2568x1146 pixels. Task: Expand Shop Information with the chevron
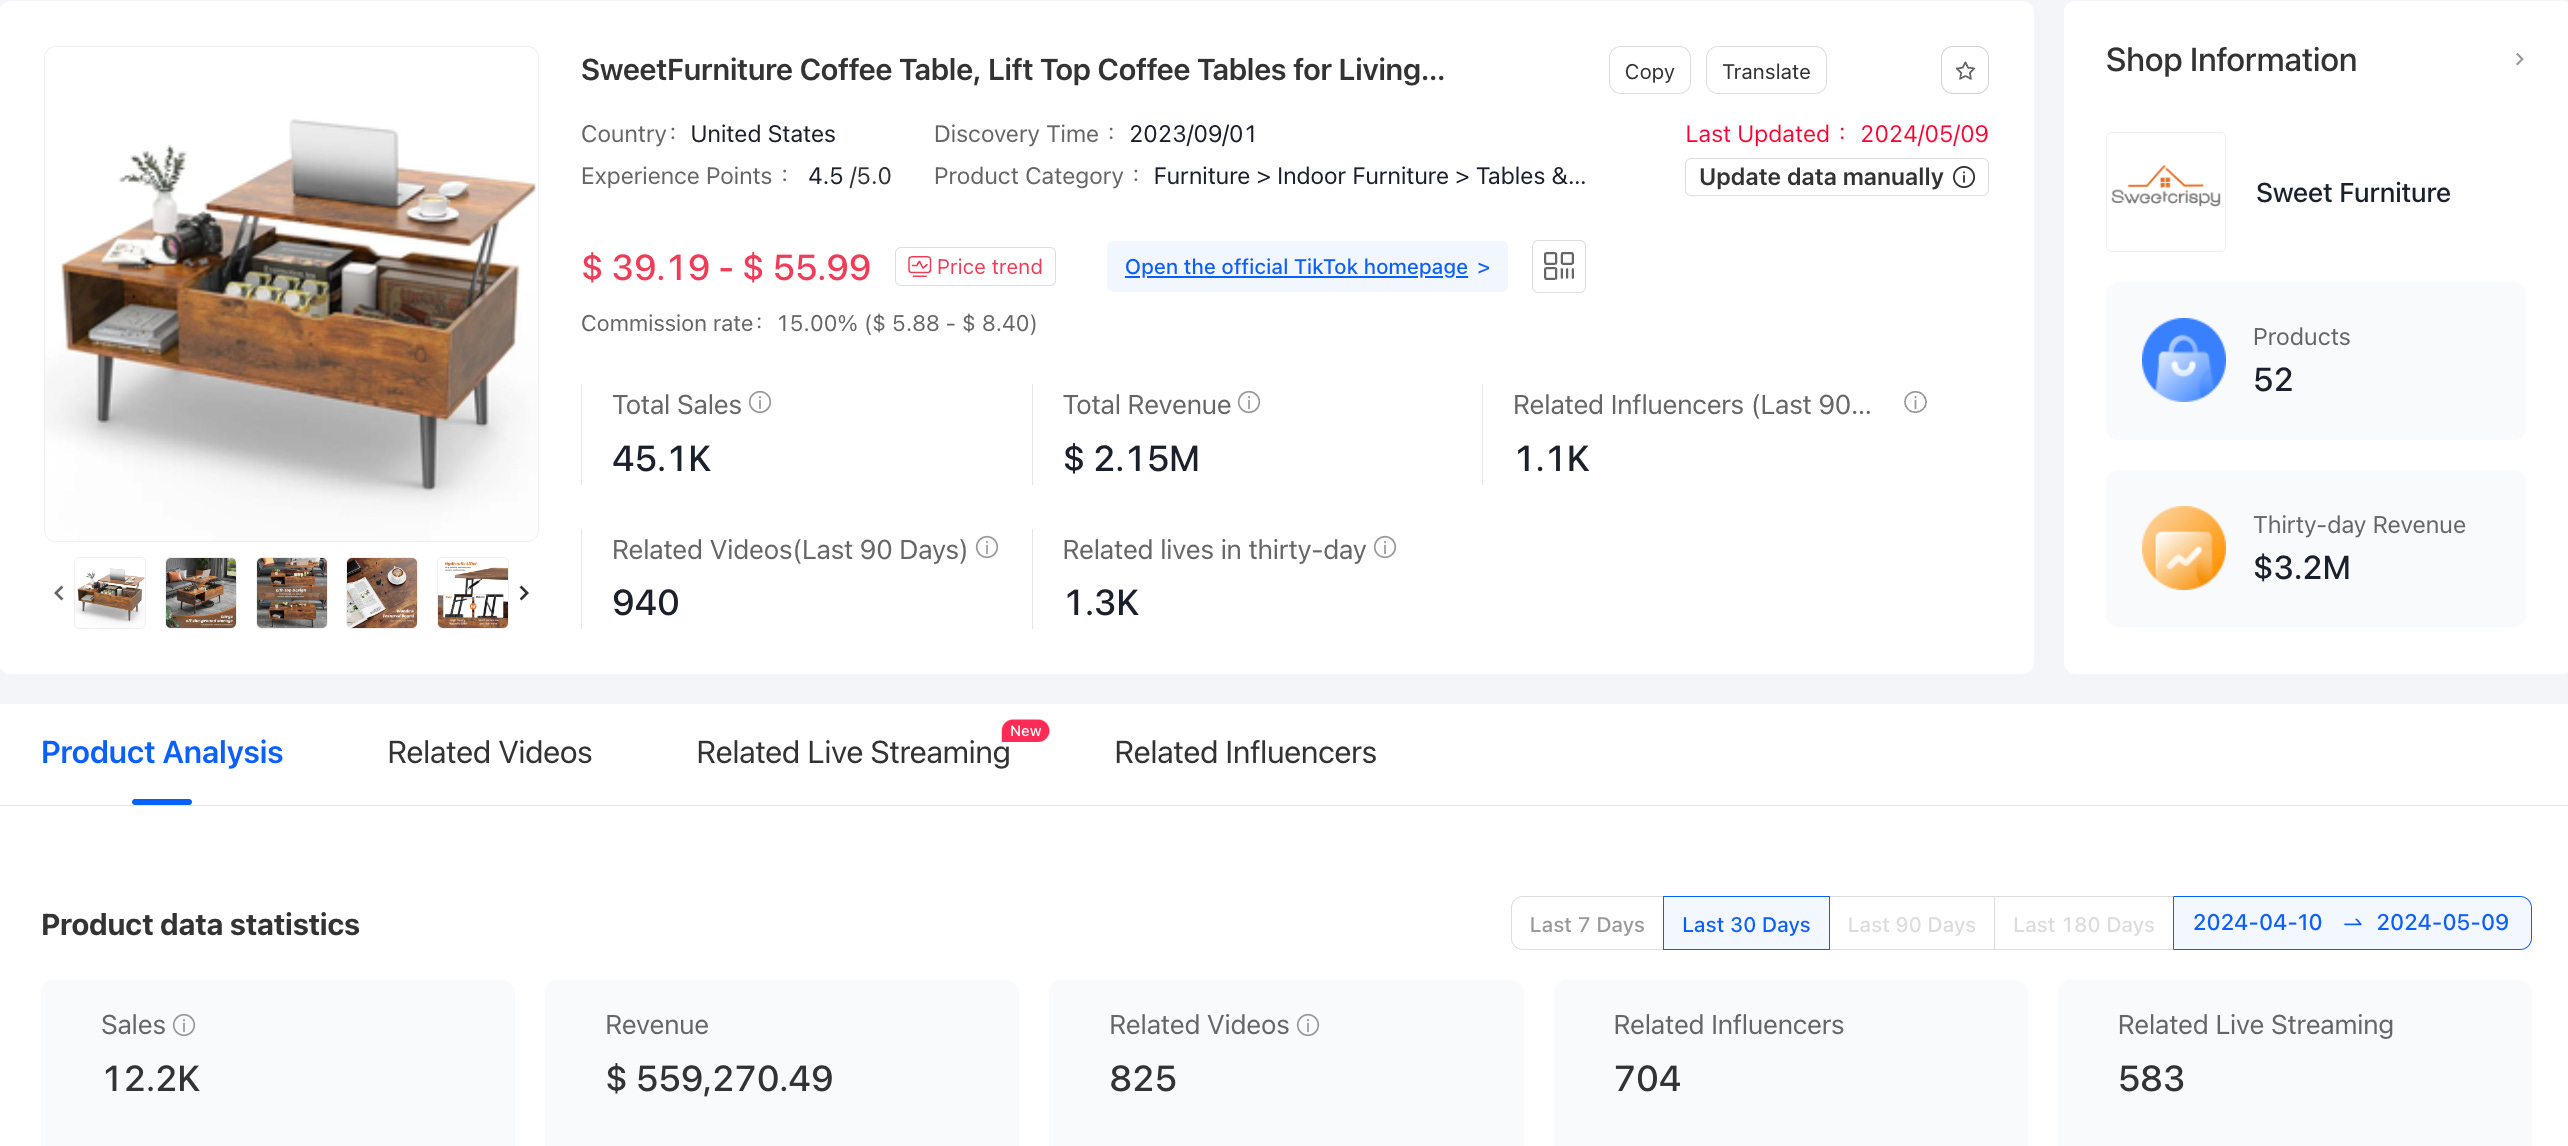tap(2519, 60)
